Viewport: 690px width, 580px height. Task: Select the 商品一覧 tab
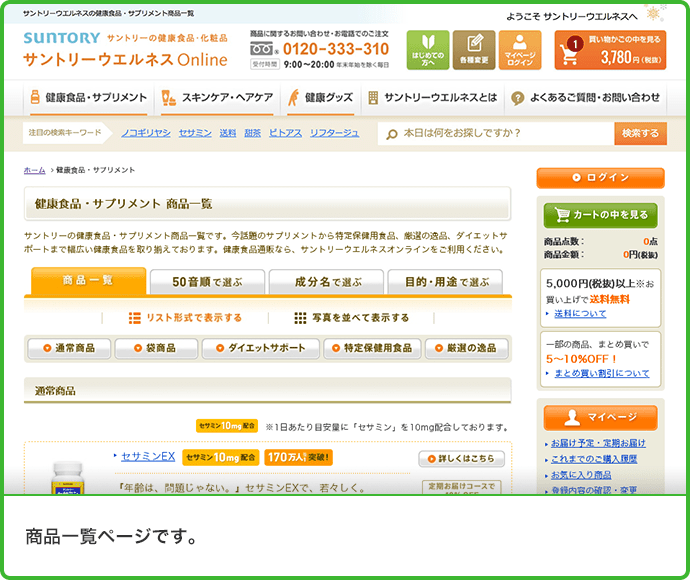pyautogui.click(x=88, y=281)
